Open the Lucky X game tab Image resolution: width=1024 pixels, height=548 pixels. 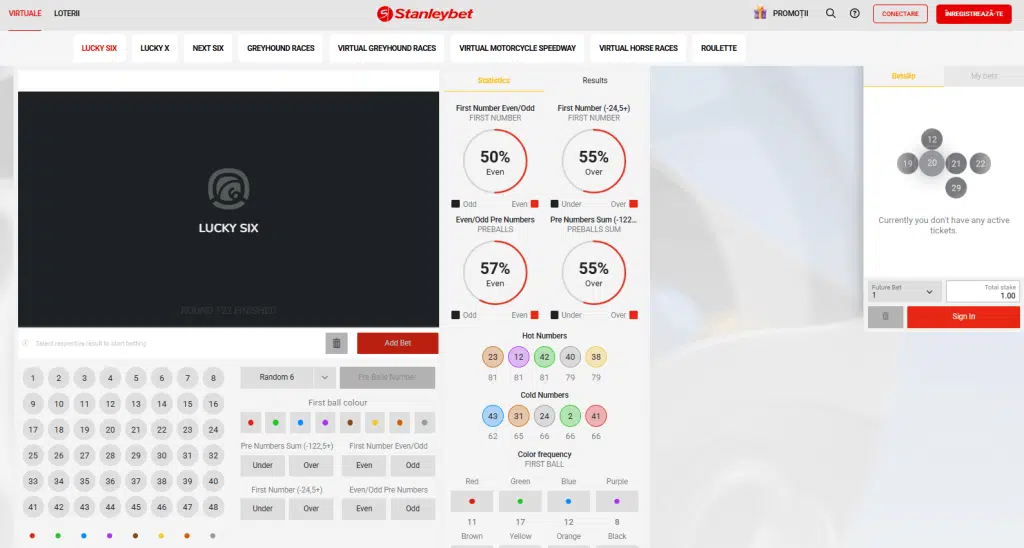click(155, 48)
